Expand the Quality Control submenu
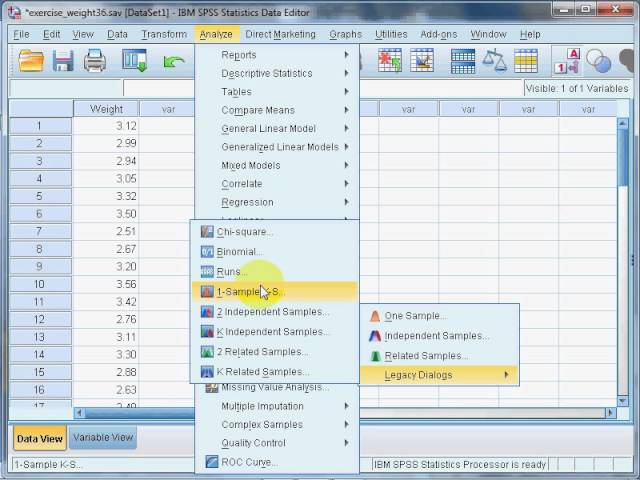 pos(347,442)
